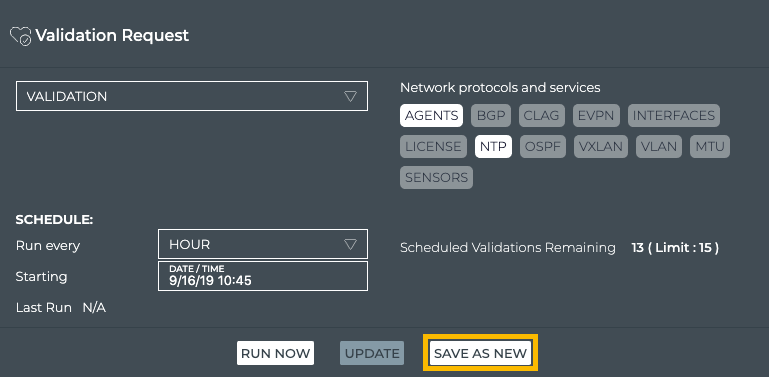Enable EVPN in network protocols
This screenshot has height=377, width=769.
[596, 116]
